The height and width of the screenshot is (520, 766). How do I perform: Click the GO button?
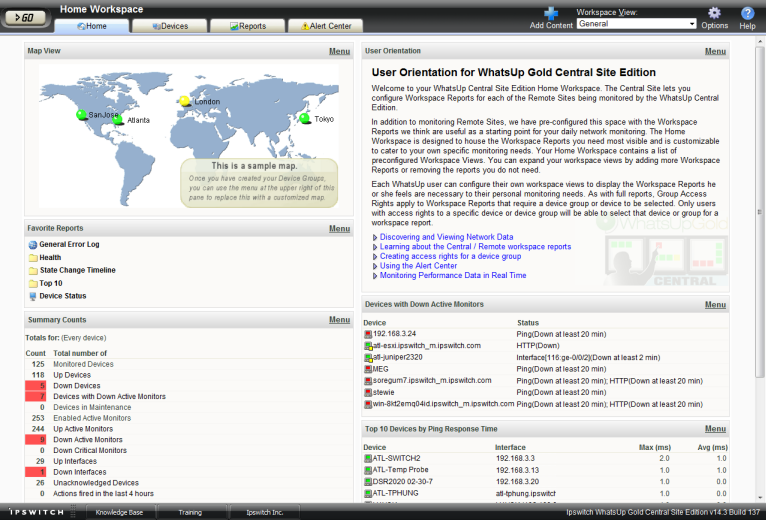[x=26, y=18]
